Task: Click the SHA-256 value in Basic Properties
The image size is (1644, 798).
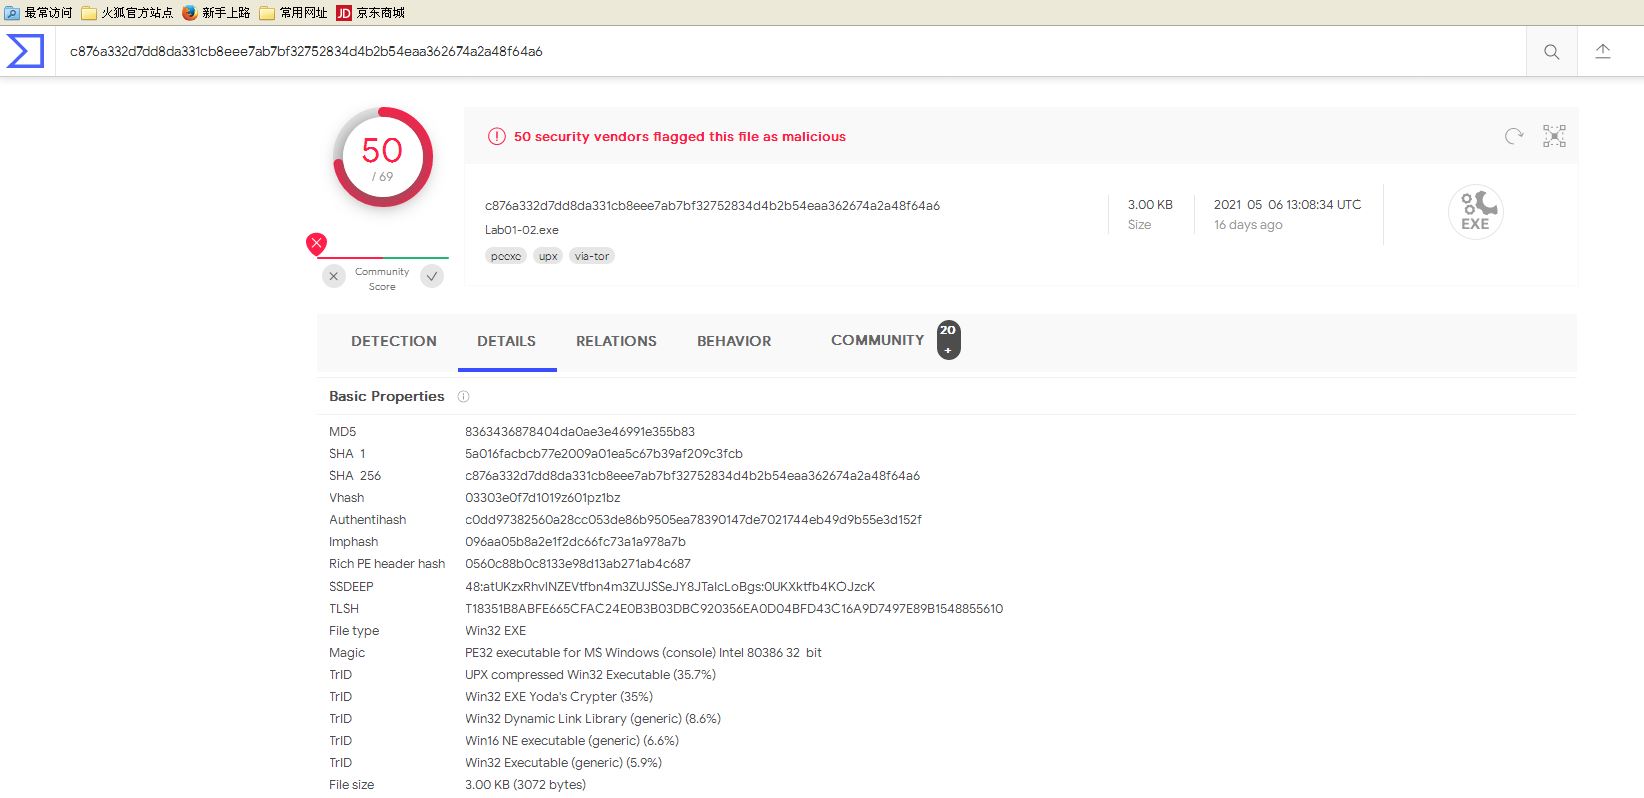Action: click(692, 476)
